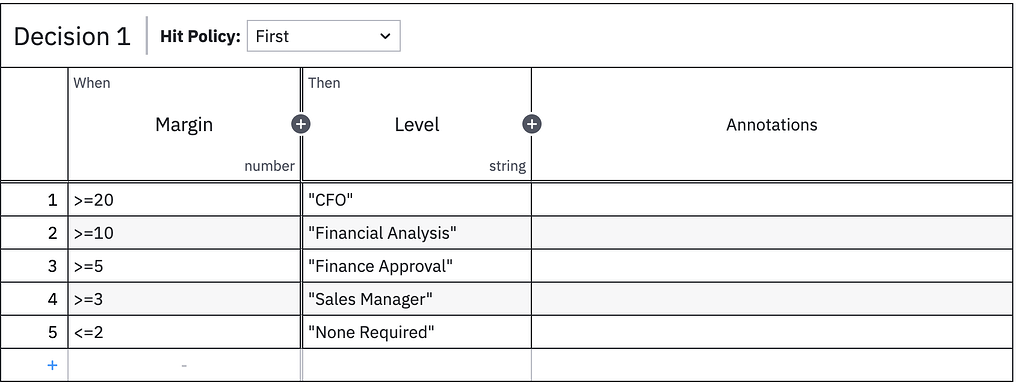Screen dimensions: 1023x391
Task: Edit the "Sales Manager" output cell
Action: (417, 300)
